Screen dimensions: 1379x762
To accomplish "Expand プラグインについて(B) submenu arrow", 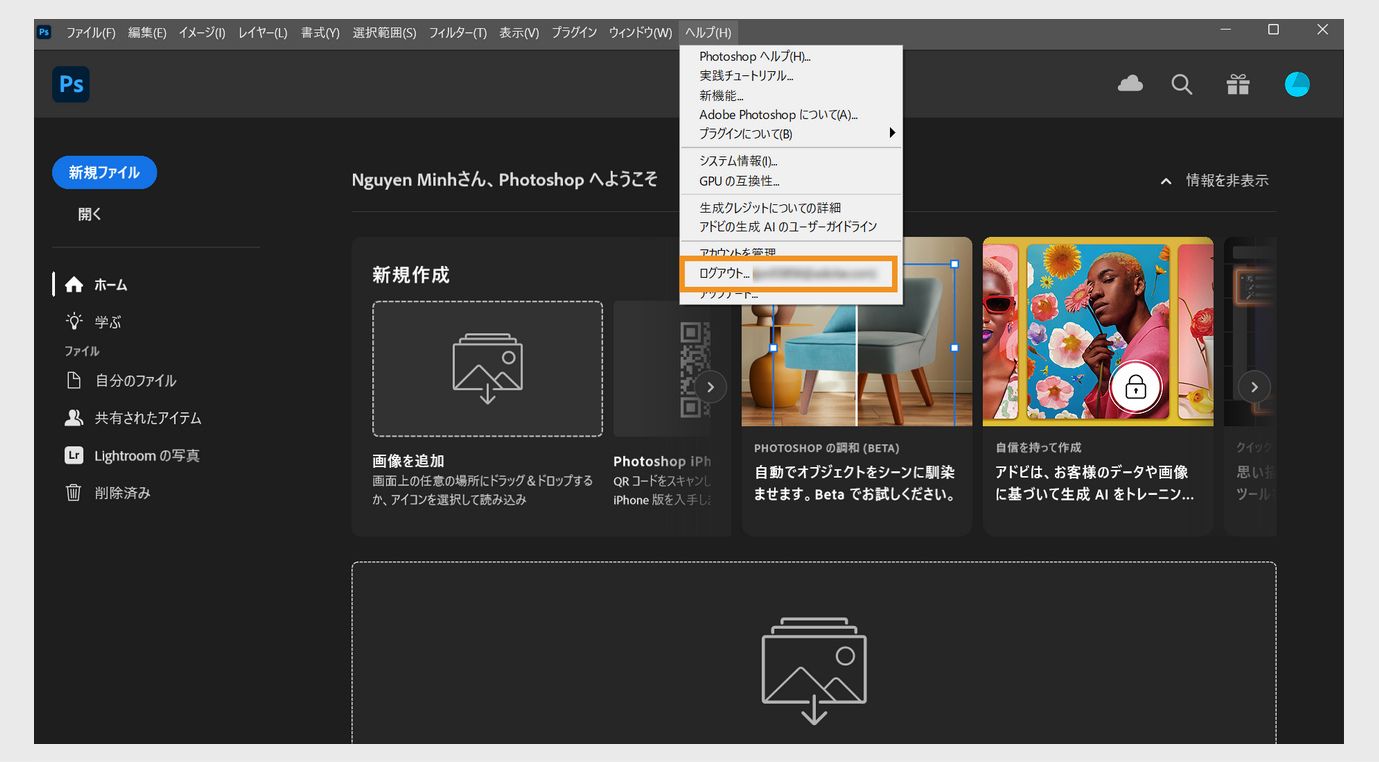I will 892,133.
